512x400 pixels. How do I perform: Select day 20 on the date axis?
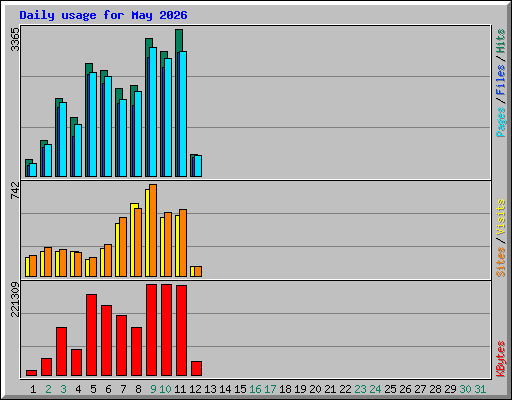[315, 389]
